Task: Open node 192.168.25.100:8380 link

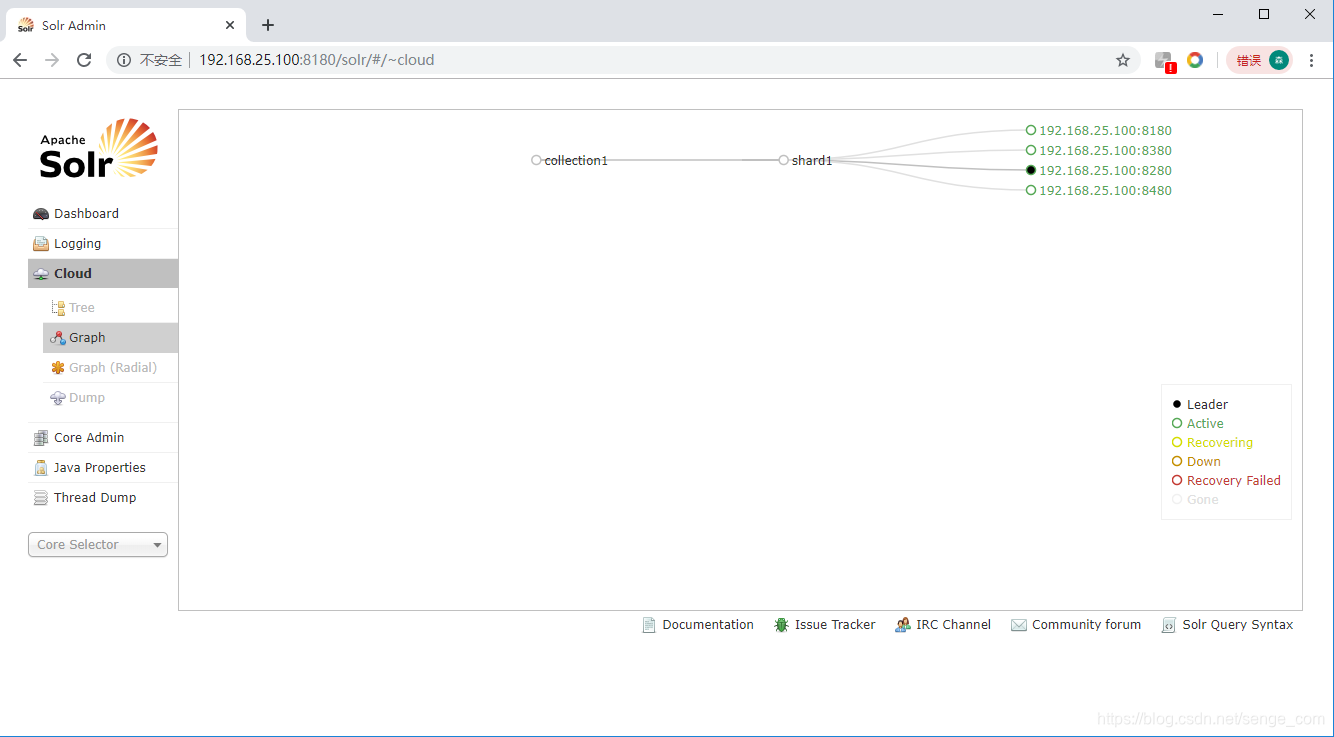Action: (x=1105, y=150)
